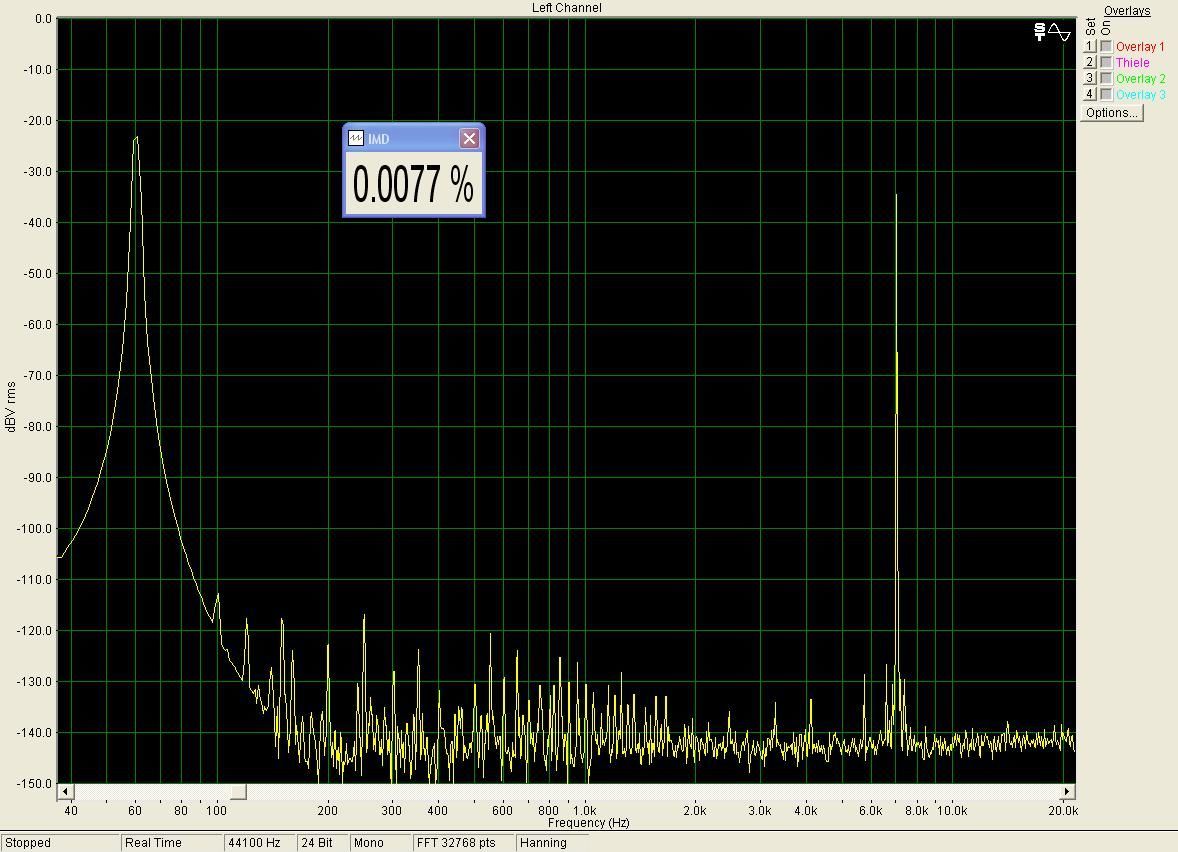1178x852 pixels.
Task: Click the frequency axis scrollbar thumb
Action: click(238, 792)
